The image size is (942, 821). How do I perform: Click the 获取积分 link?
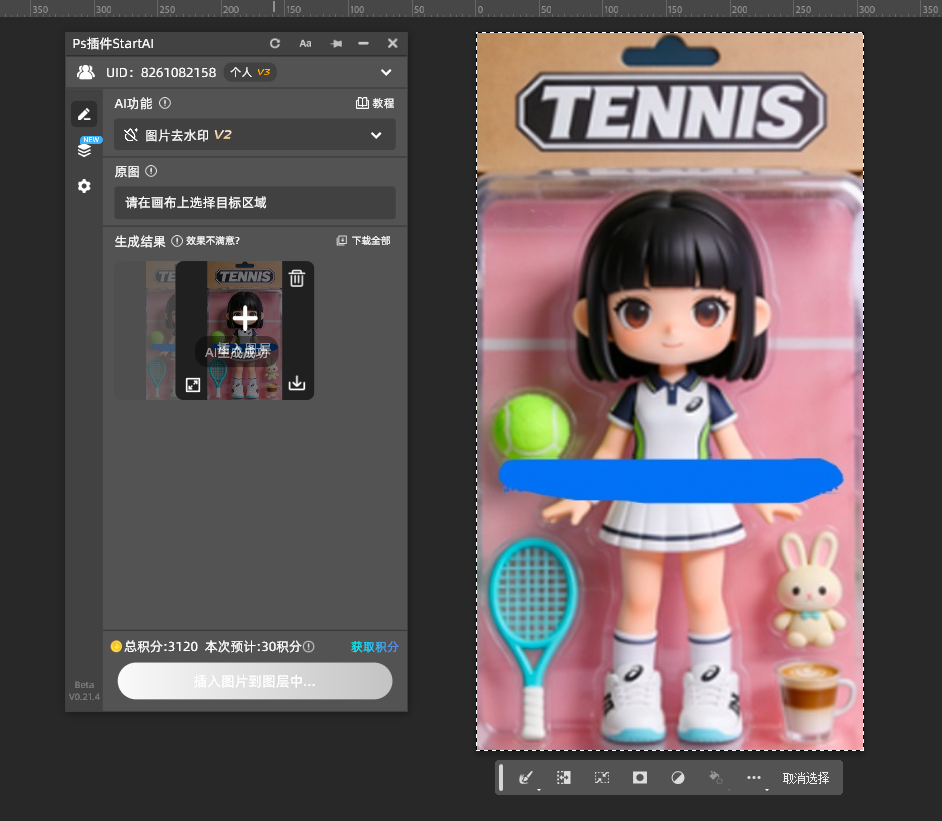[374, 647]
